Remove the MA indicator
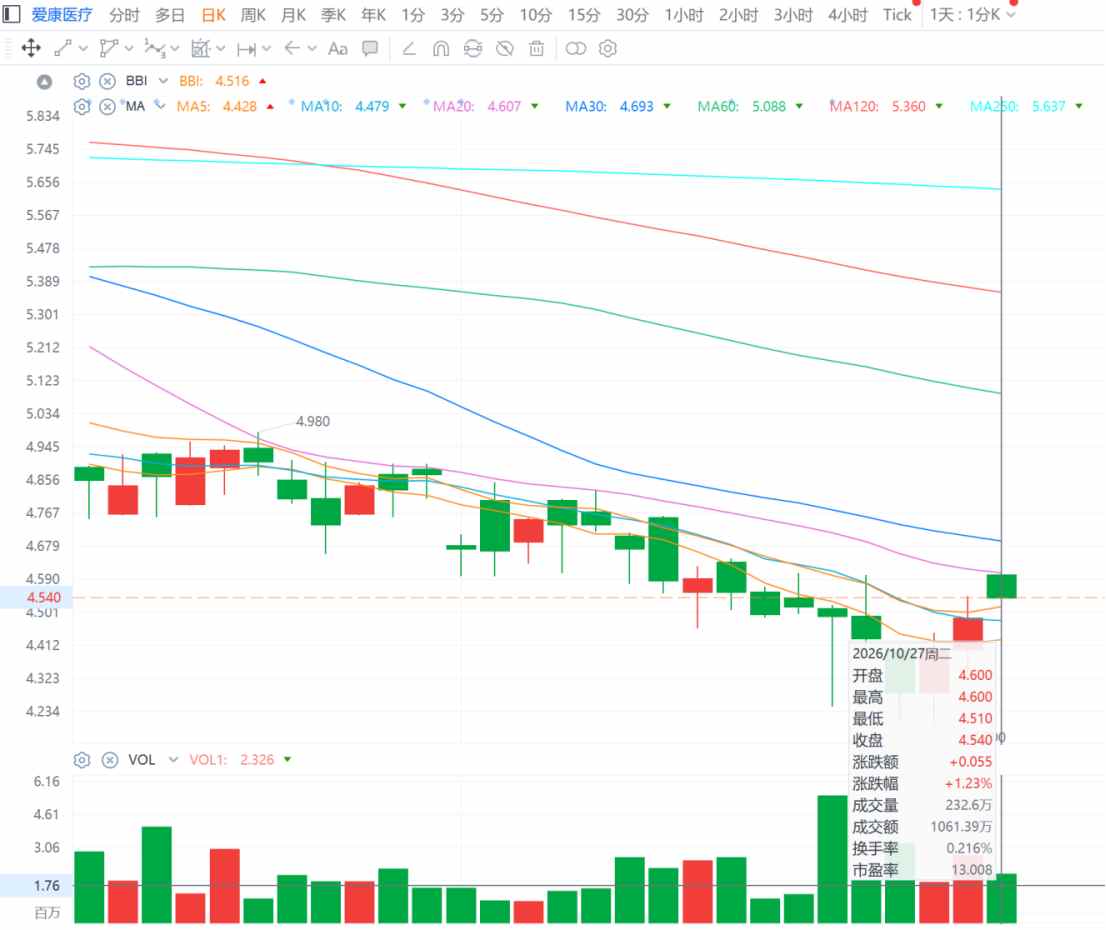This screenshot has height=930, width=1106. (107, 107)
